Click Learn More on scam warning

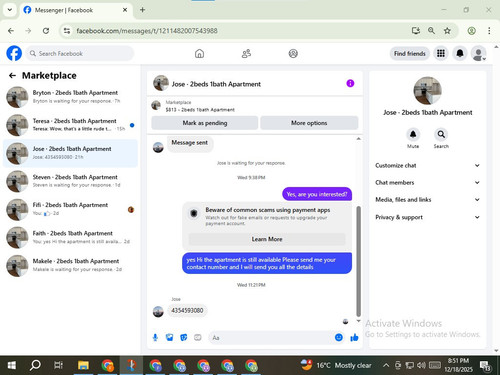[267, 239]
